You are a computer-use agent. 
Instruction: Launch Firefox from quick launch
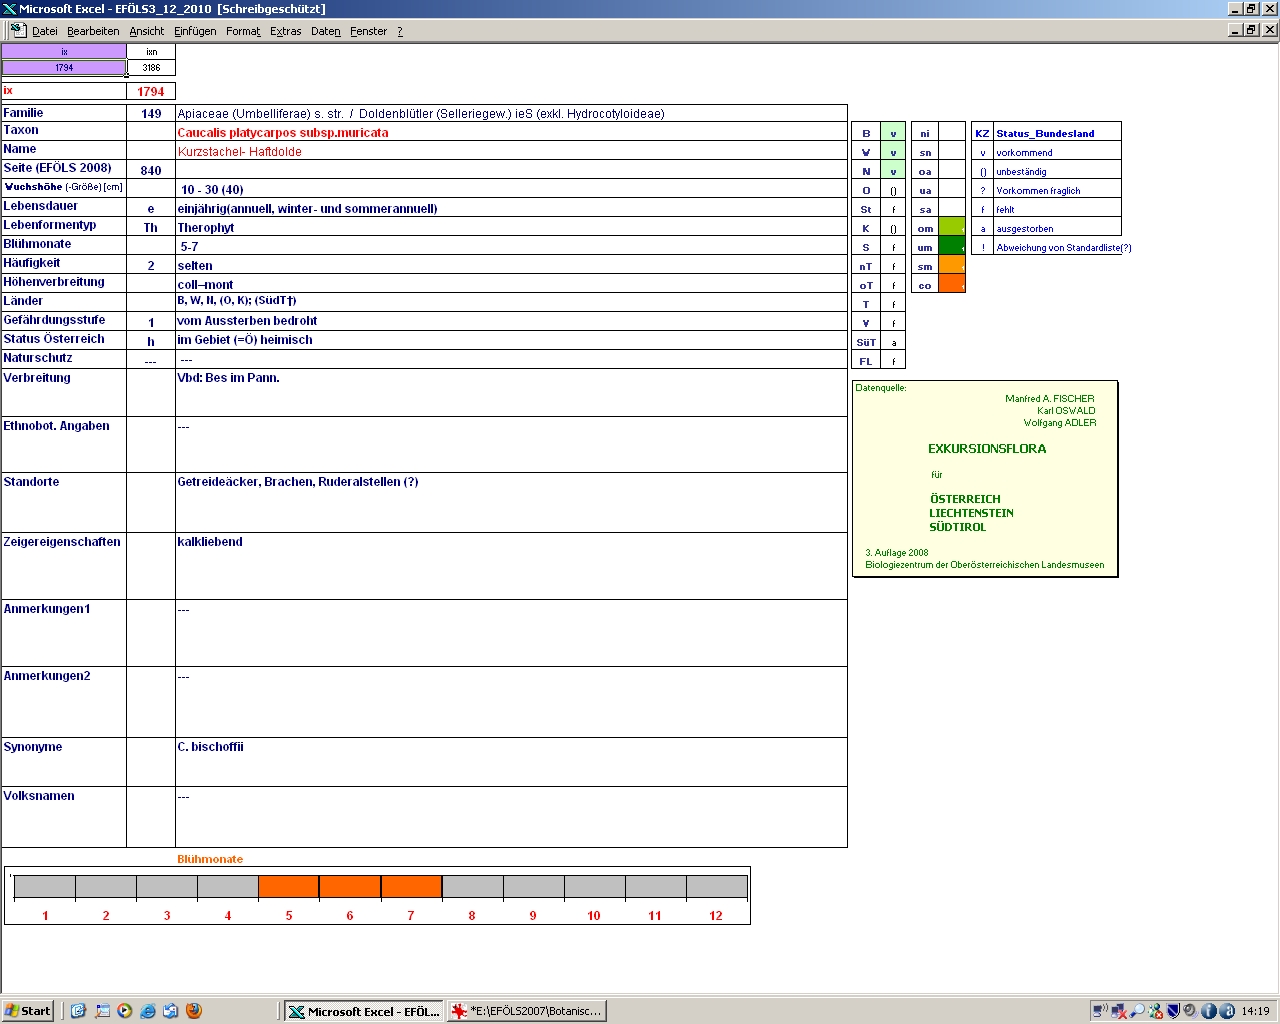tap(194, 1011)
